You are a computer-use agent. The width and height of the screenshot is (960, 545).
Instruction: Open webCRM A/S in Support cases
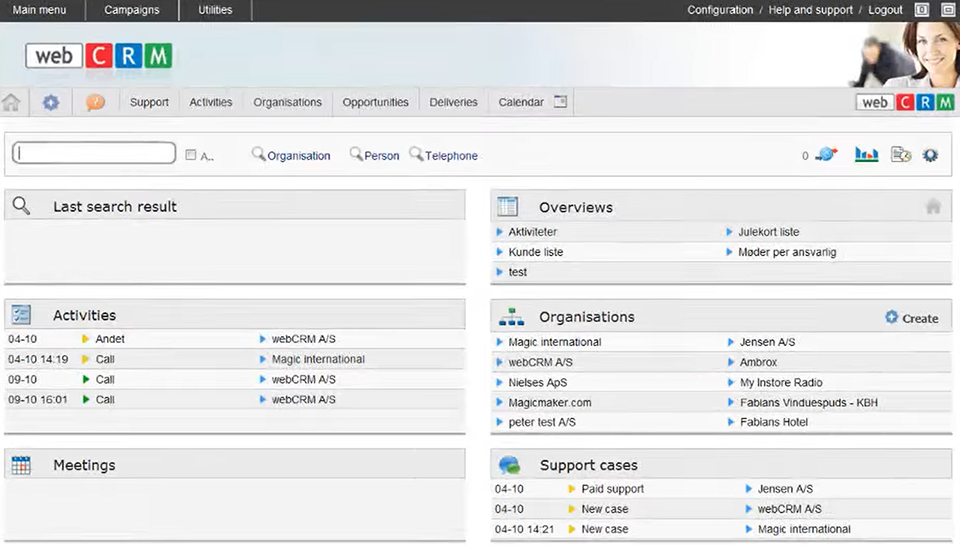point(790,509)
